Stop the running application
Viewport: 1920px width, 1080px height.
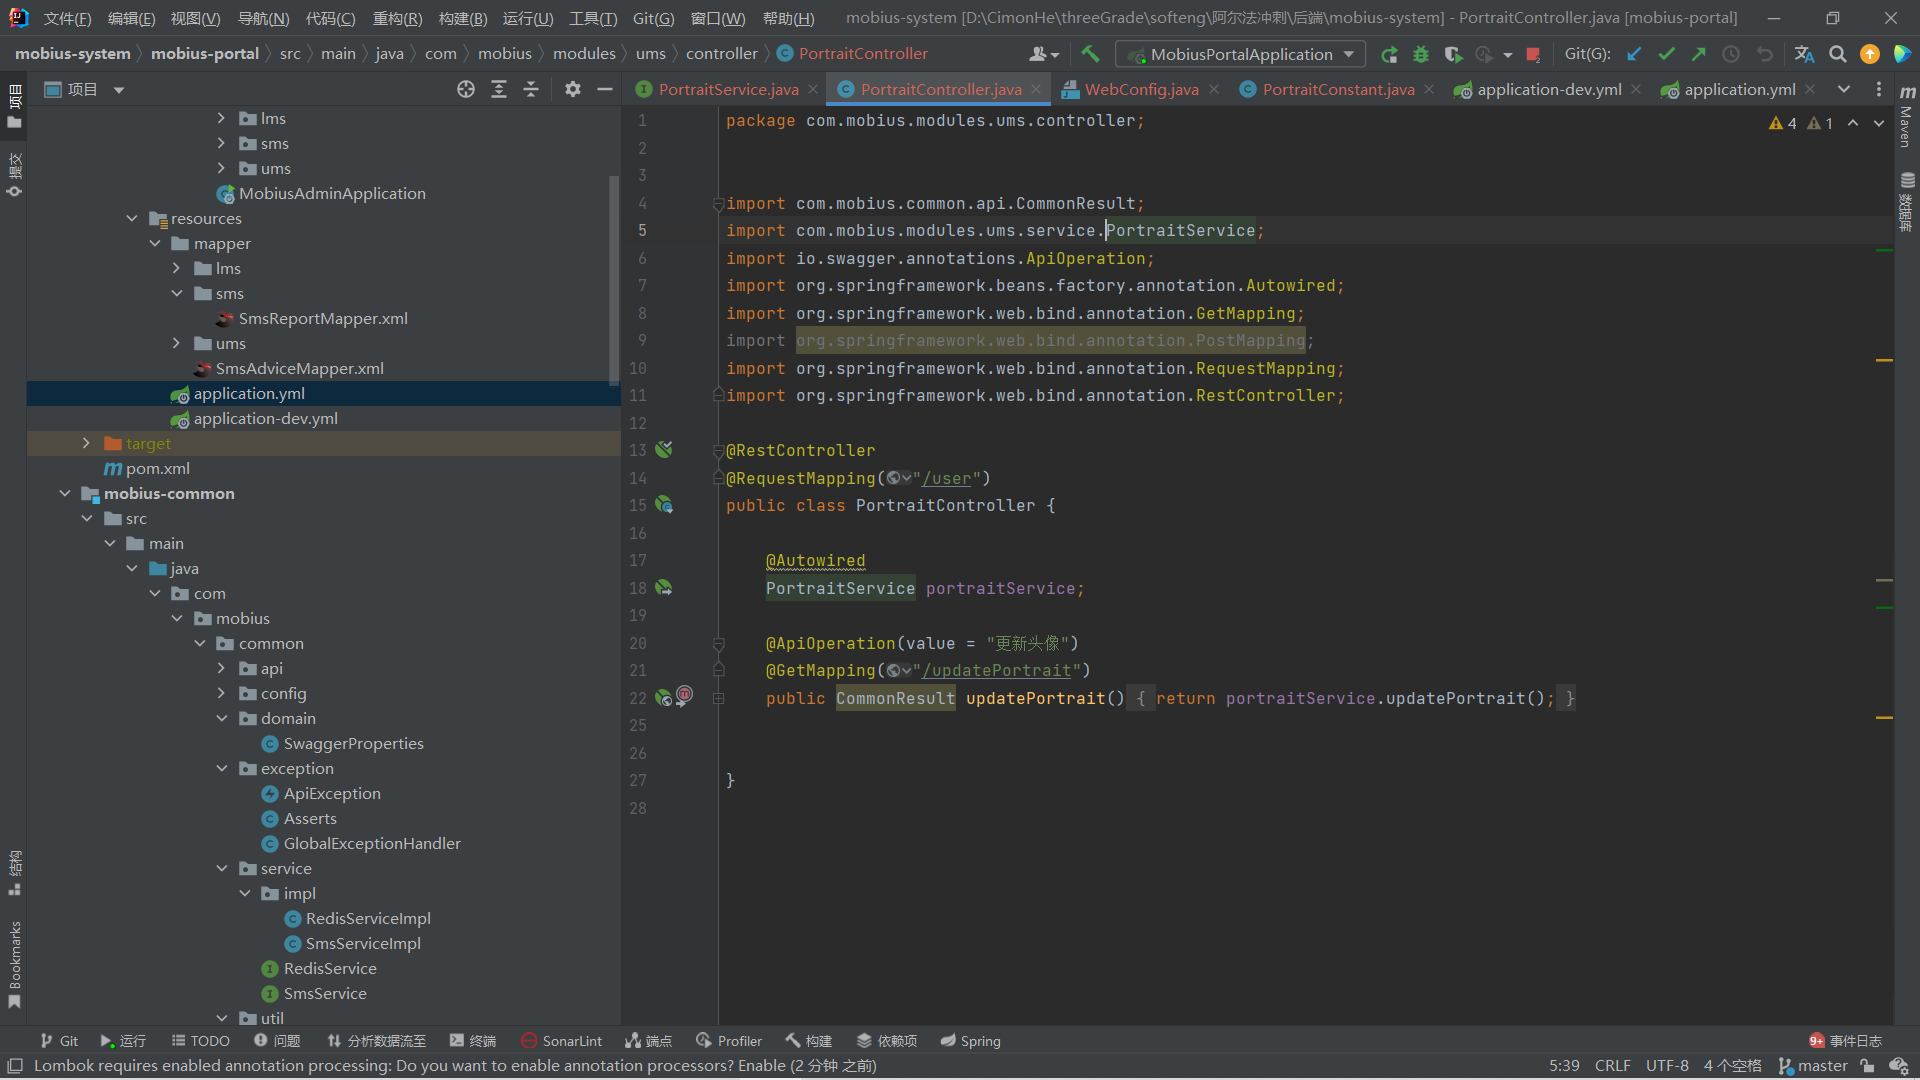click(x=1533, y=54)
